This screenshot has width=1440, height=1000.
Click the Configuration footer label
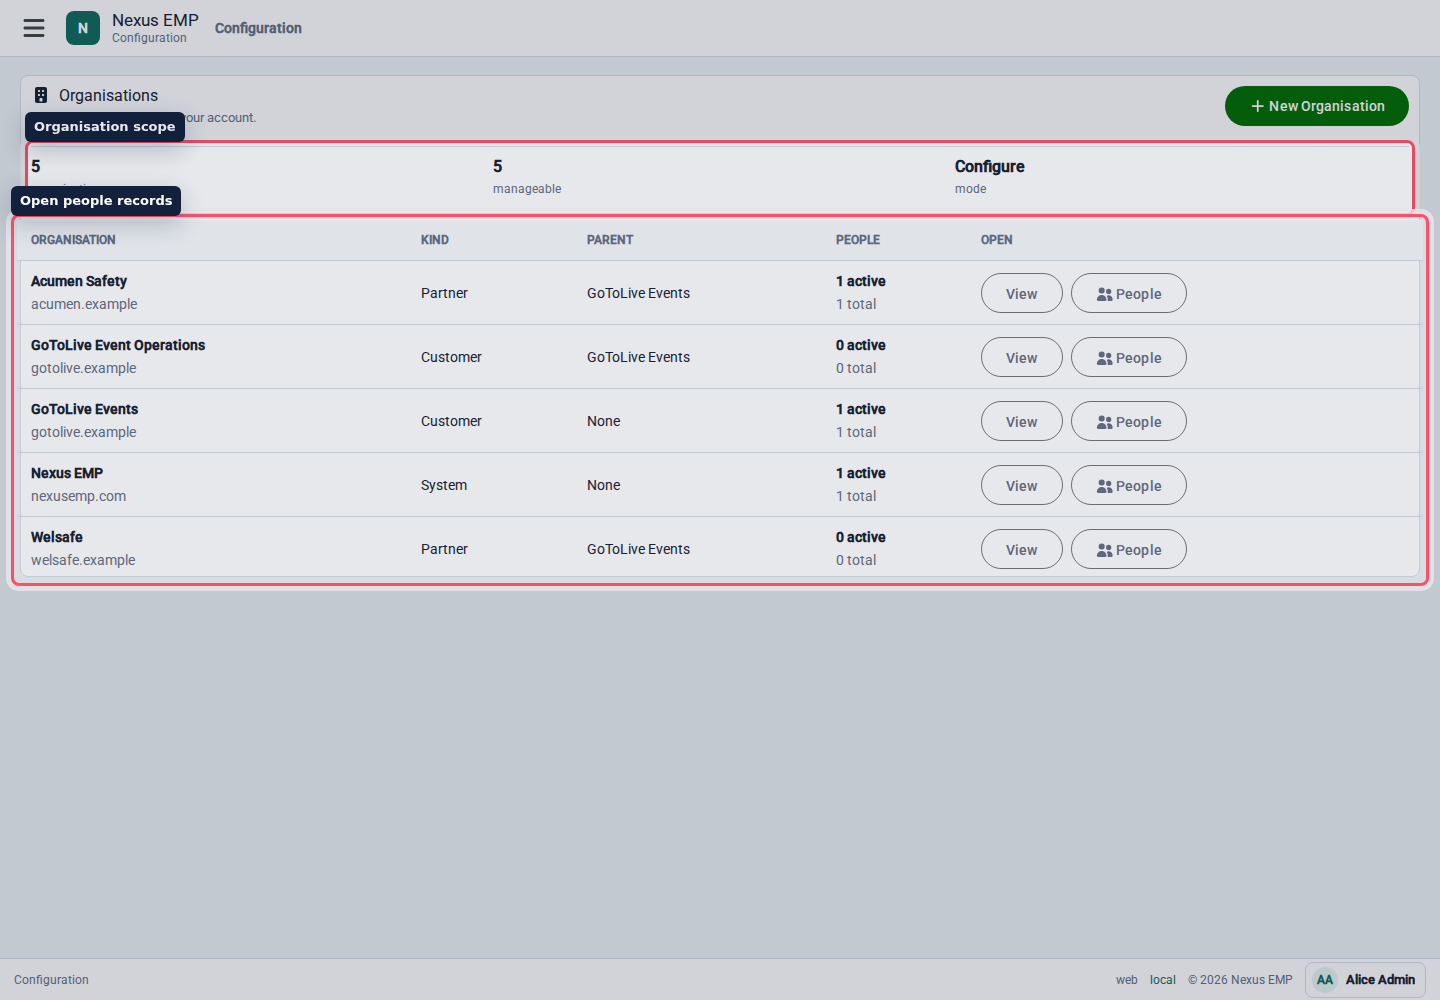click(51, 980)
